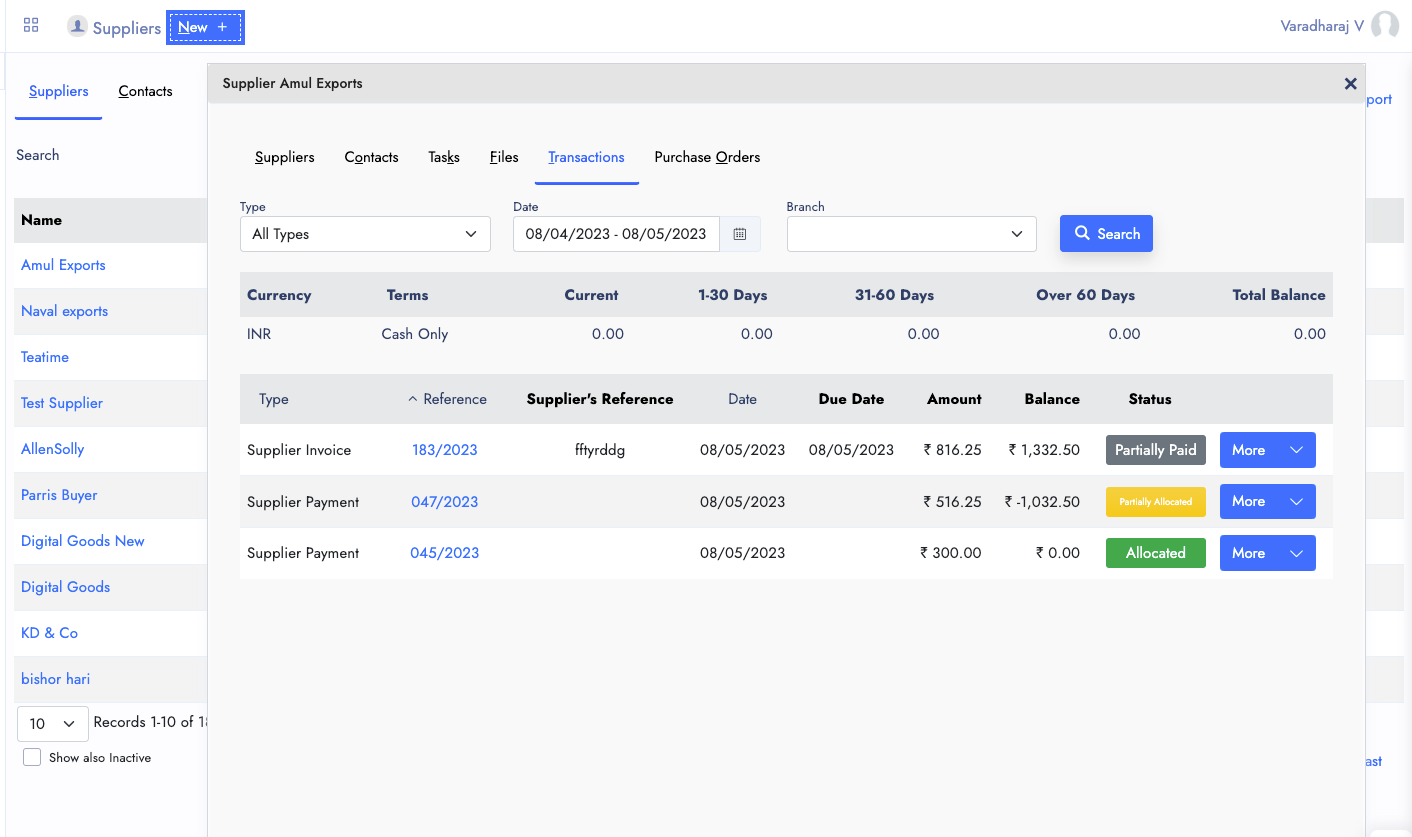
Task: Open supplier Naval exports
Action: tap(64, 311)
